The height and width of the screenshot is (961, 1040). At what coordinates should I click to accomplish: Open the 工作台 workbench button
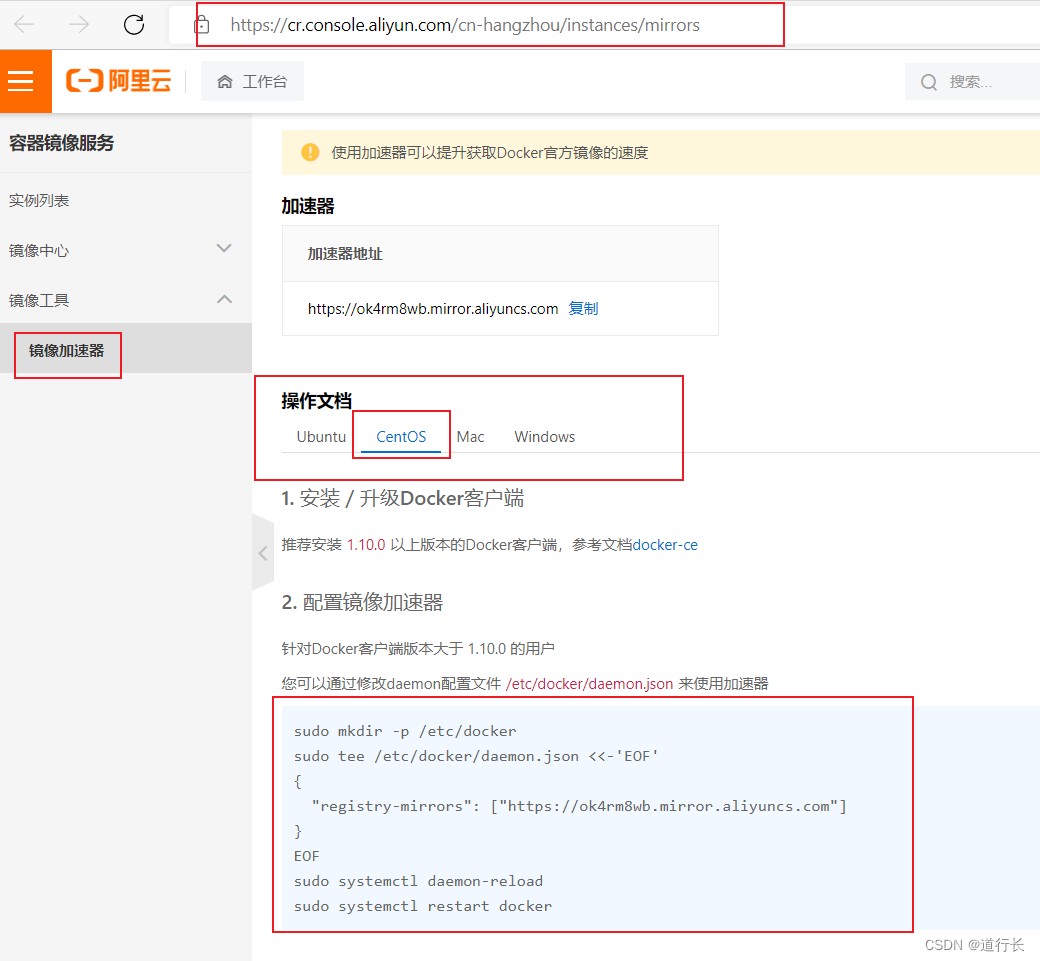coord(252,81)
